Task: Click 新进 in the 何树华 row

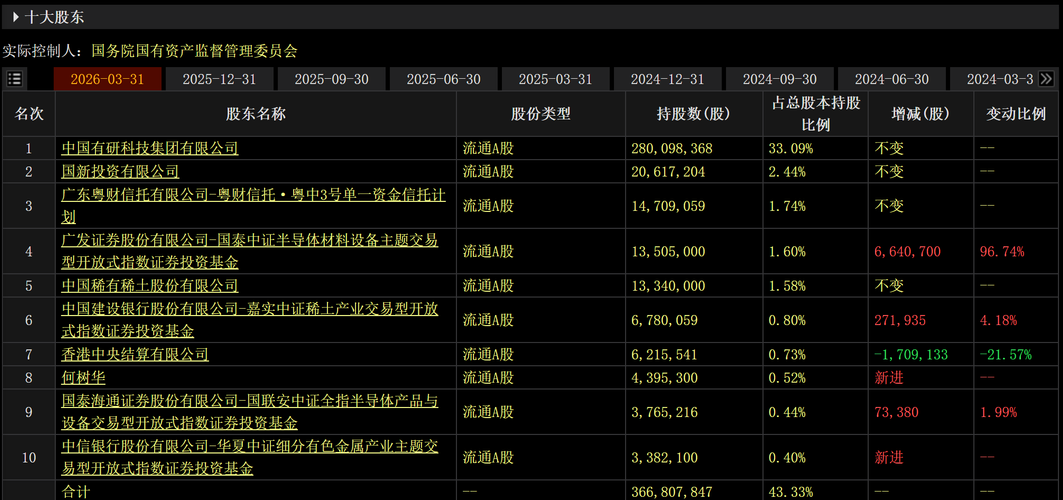Action: pyautogui.click(x=889, y=377)
